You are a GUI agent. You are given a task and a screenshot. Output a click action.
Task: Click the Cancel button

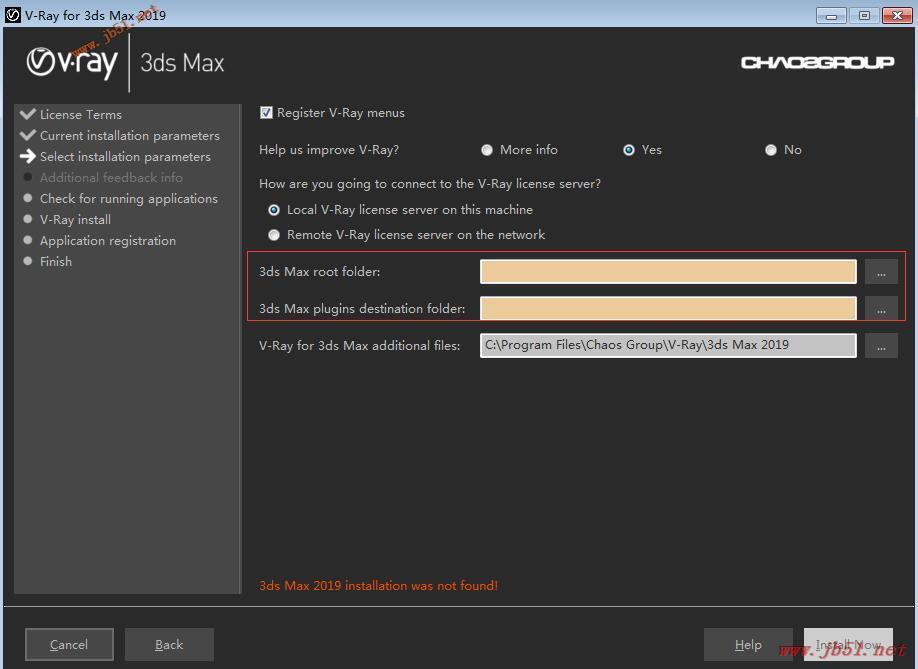coord(69,644)
